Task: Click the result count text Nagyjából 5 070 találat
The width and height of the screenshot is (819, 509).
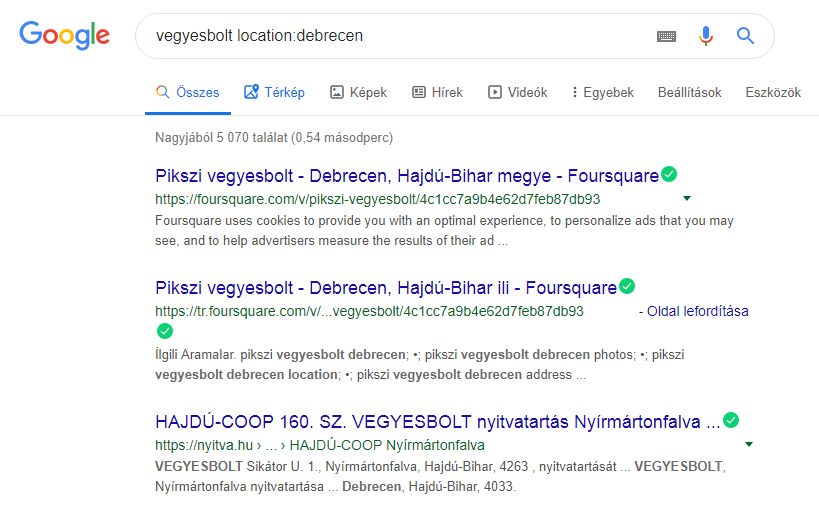Action: pyautogui.click(x=274, y=137)
